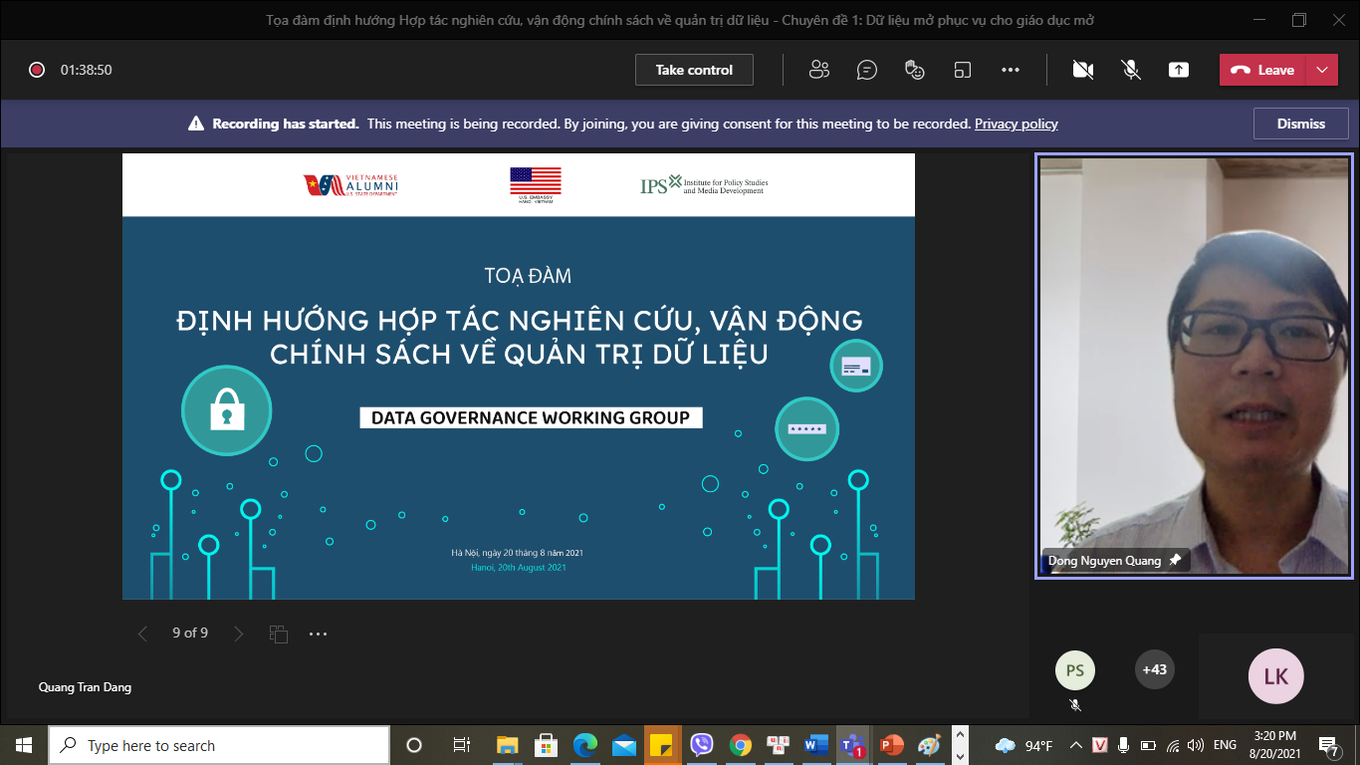The width and height of the screenshot is (1360, 765).
Task: Turn on the camera
Action: coord(1082,70)
